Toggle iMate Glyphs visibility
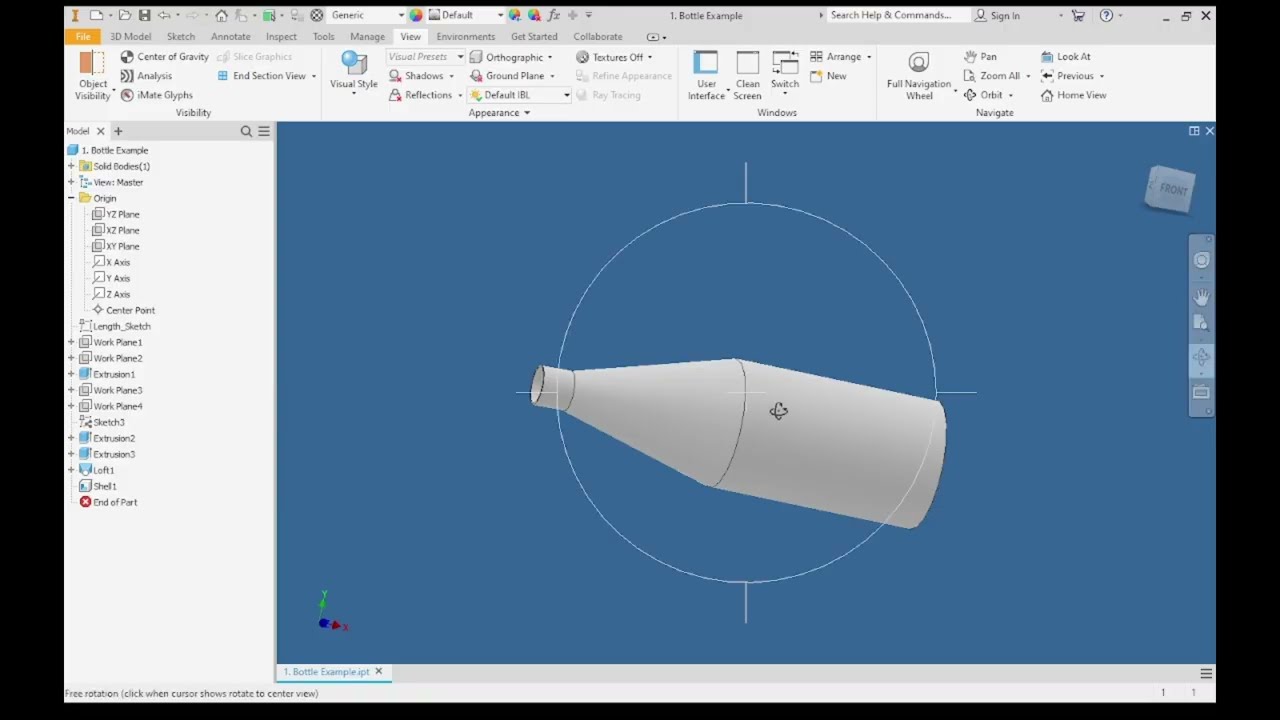The image size is (1280, 720). (x=157, y=95)
